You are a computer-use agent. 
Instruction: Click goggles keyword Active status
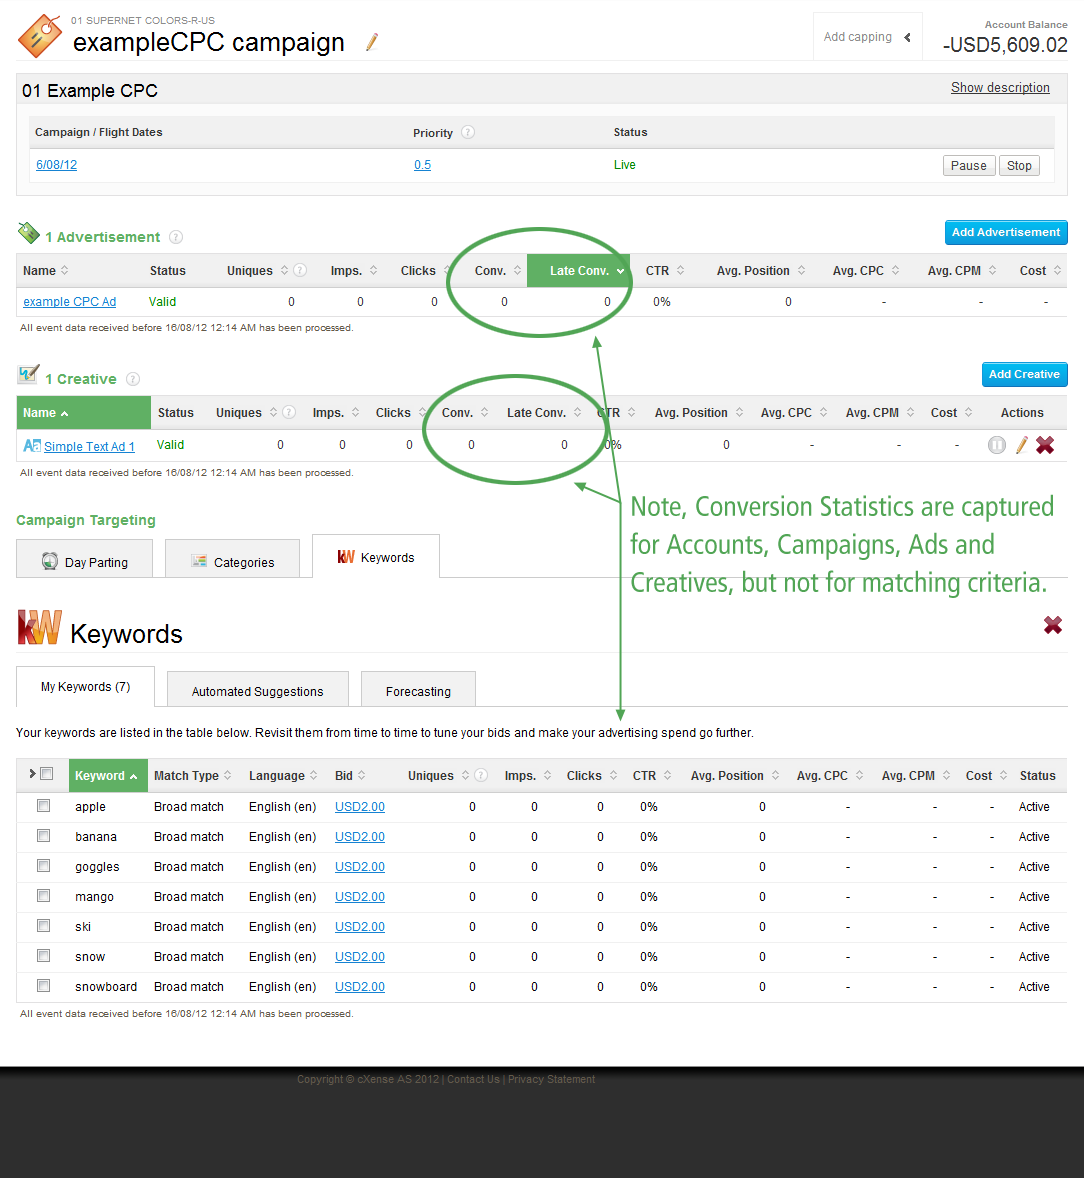tap(1034, 867)
